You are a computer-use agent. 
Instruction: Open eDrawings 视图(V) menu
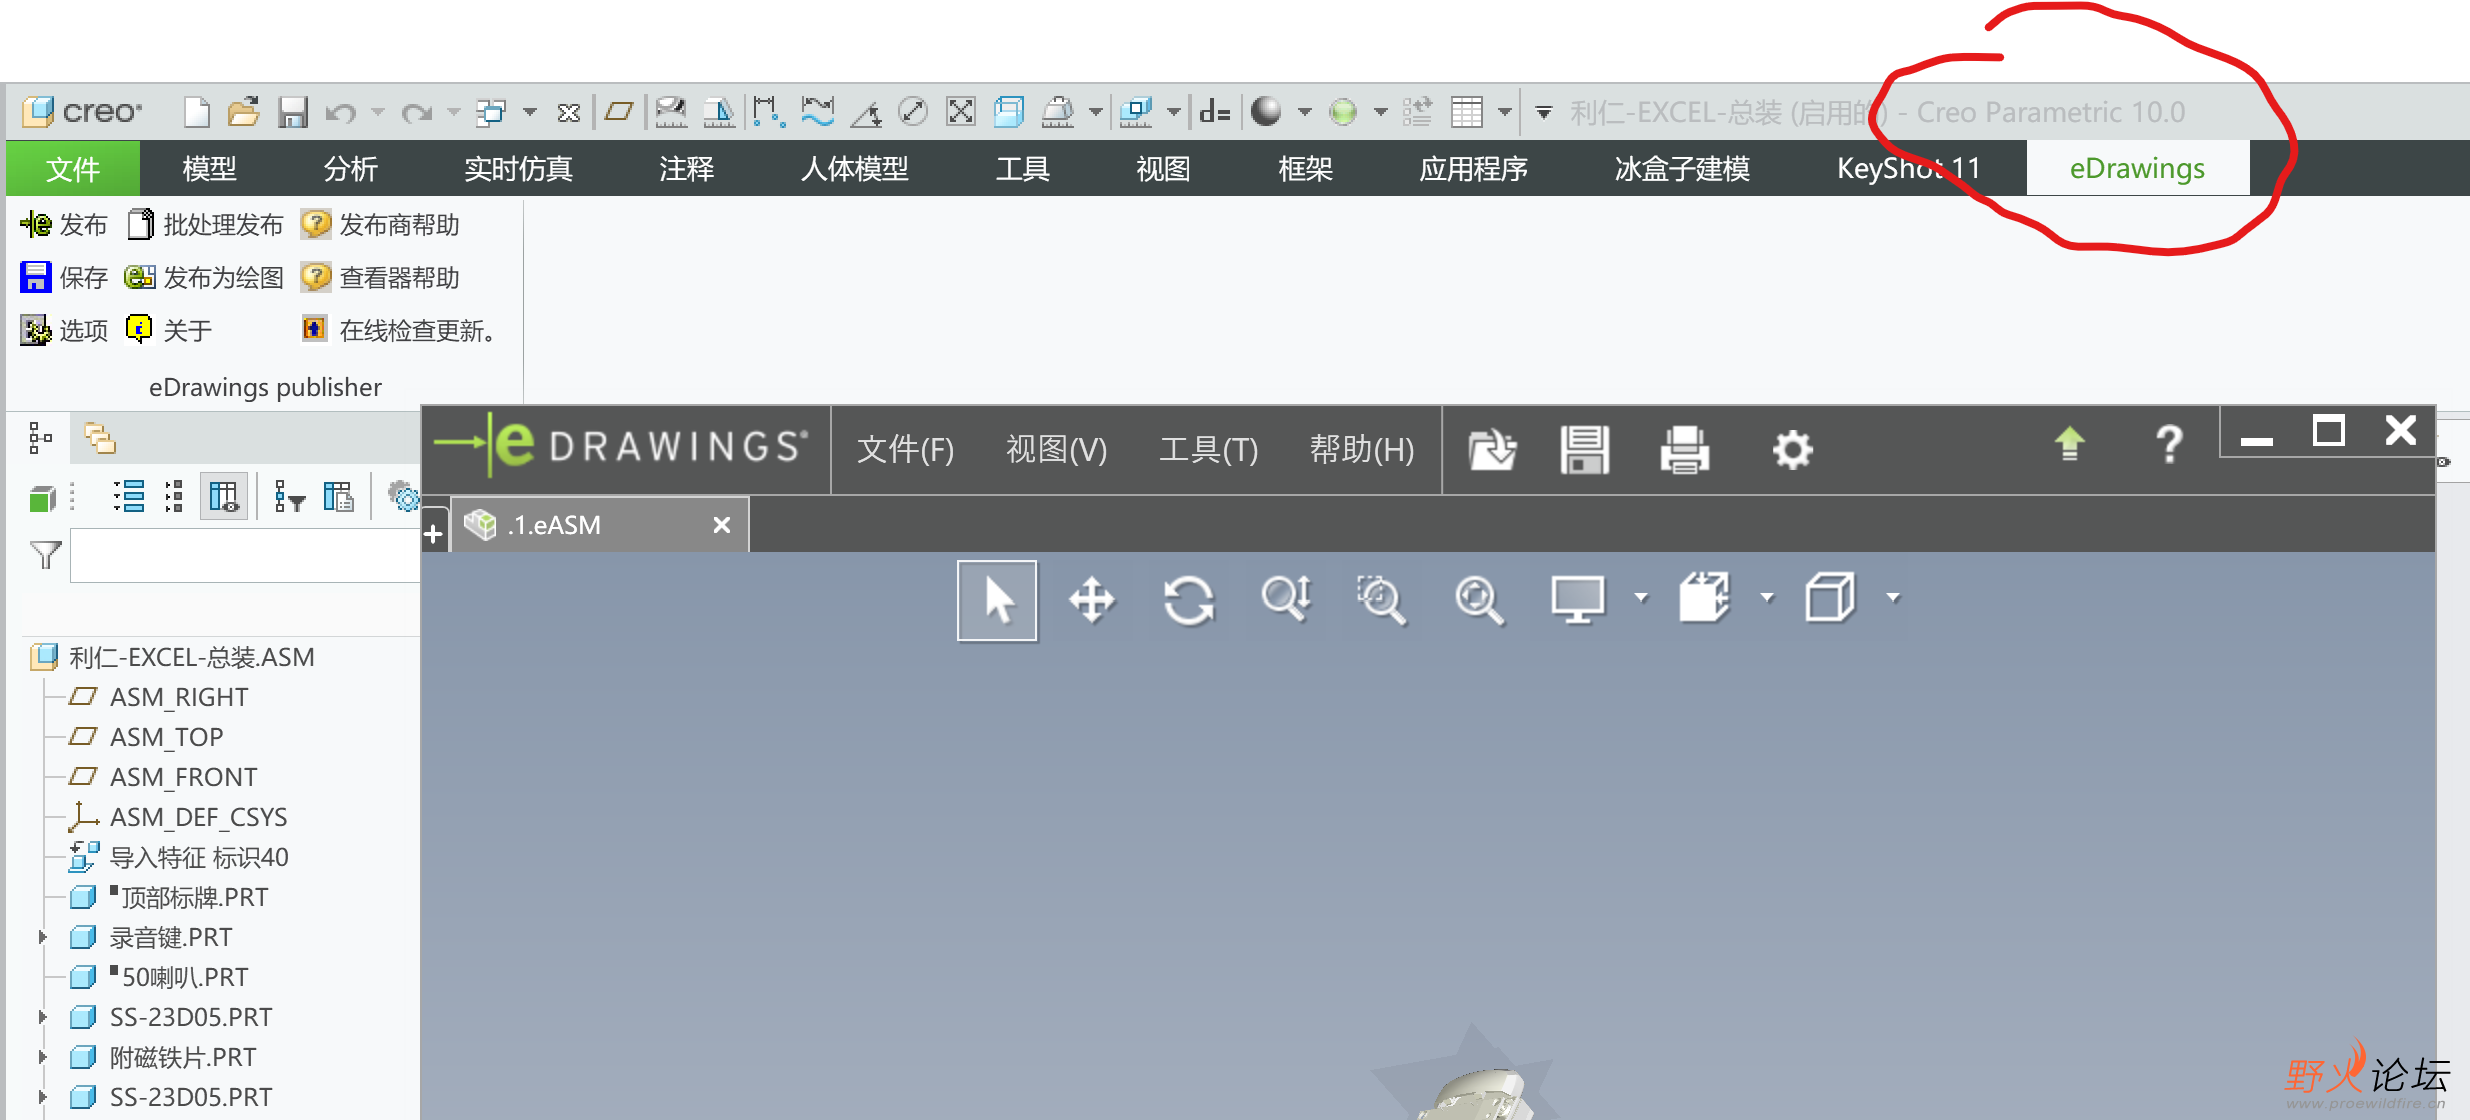click(x=1056, y=449)
